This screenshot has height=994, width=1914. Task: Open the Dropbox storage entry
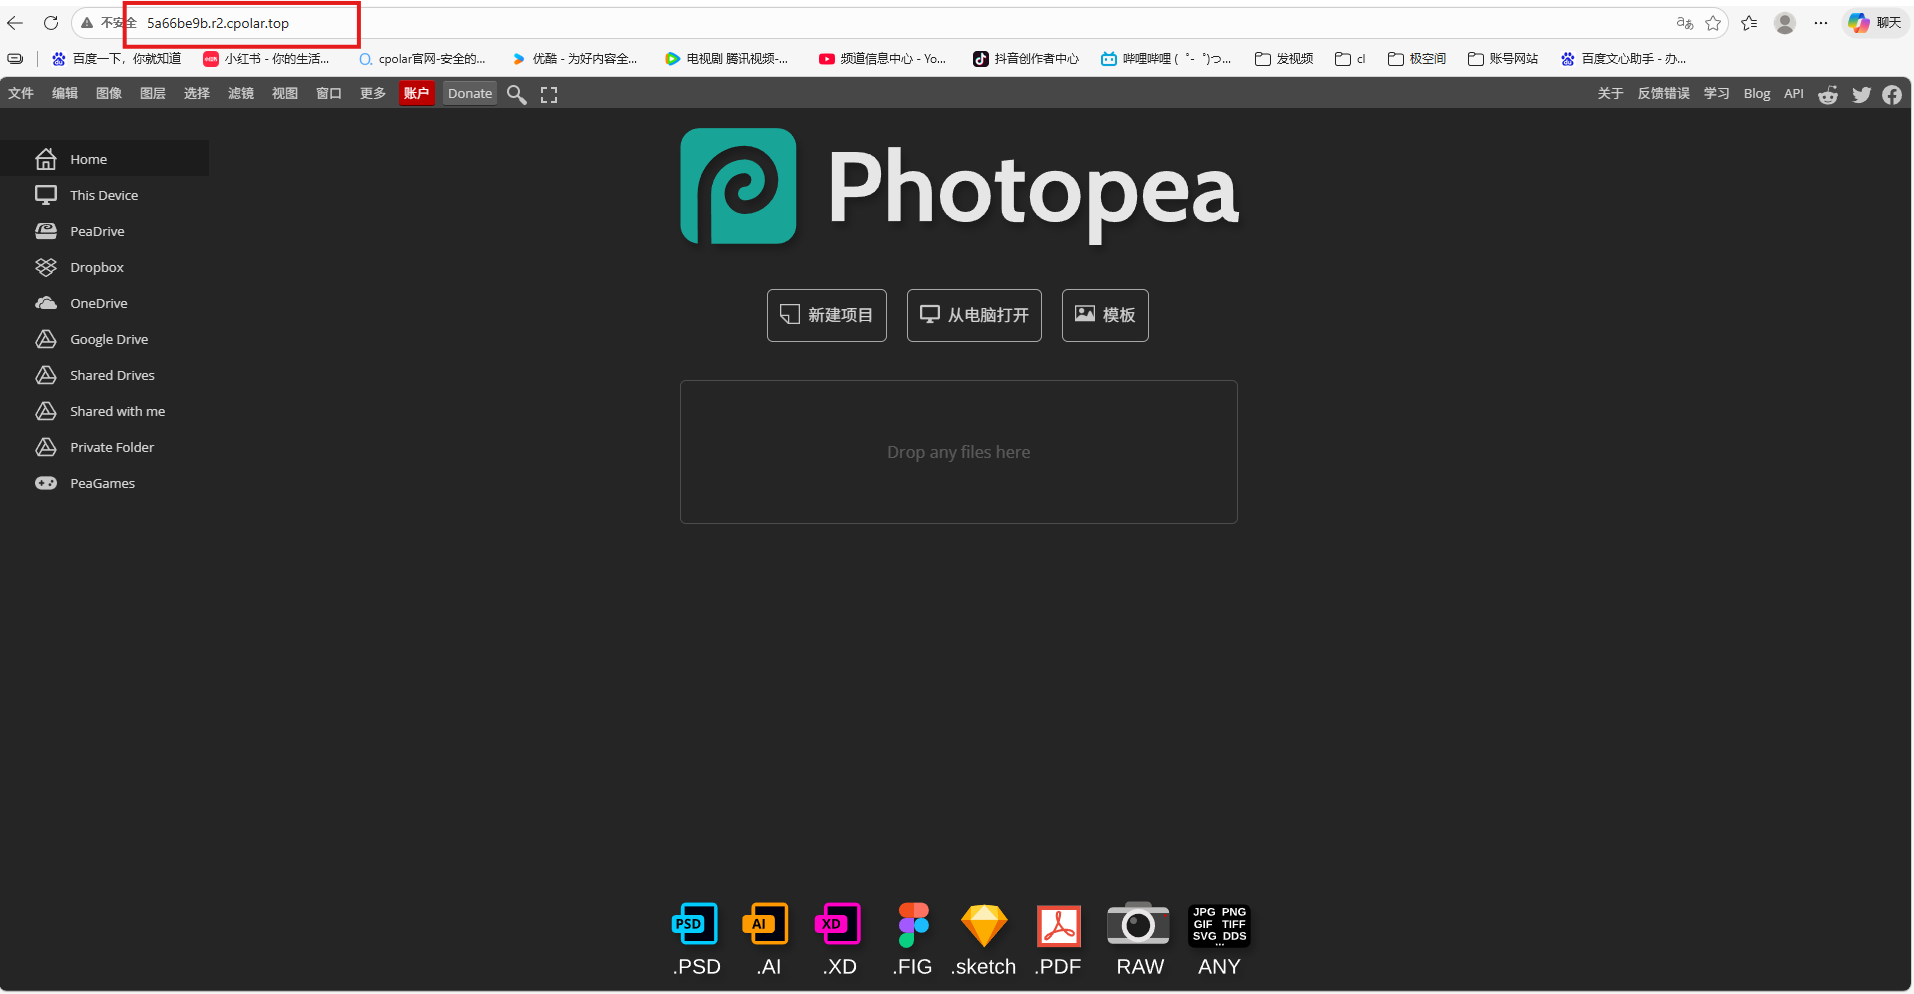(x=97, y=267)
